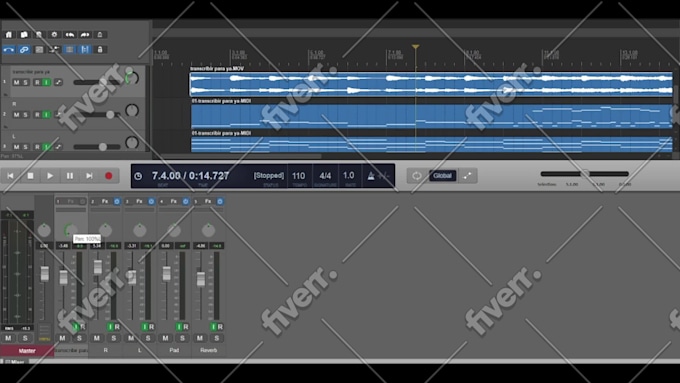Click the Pad channel fader handle
Viewport: 680px width, 383px height.
[167, 274]
